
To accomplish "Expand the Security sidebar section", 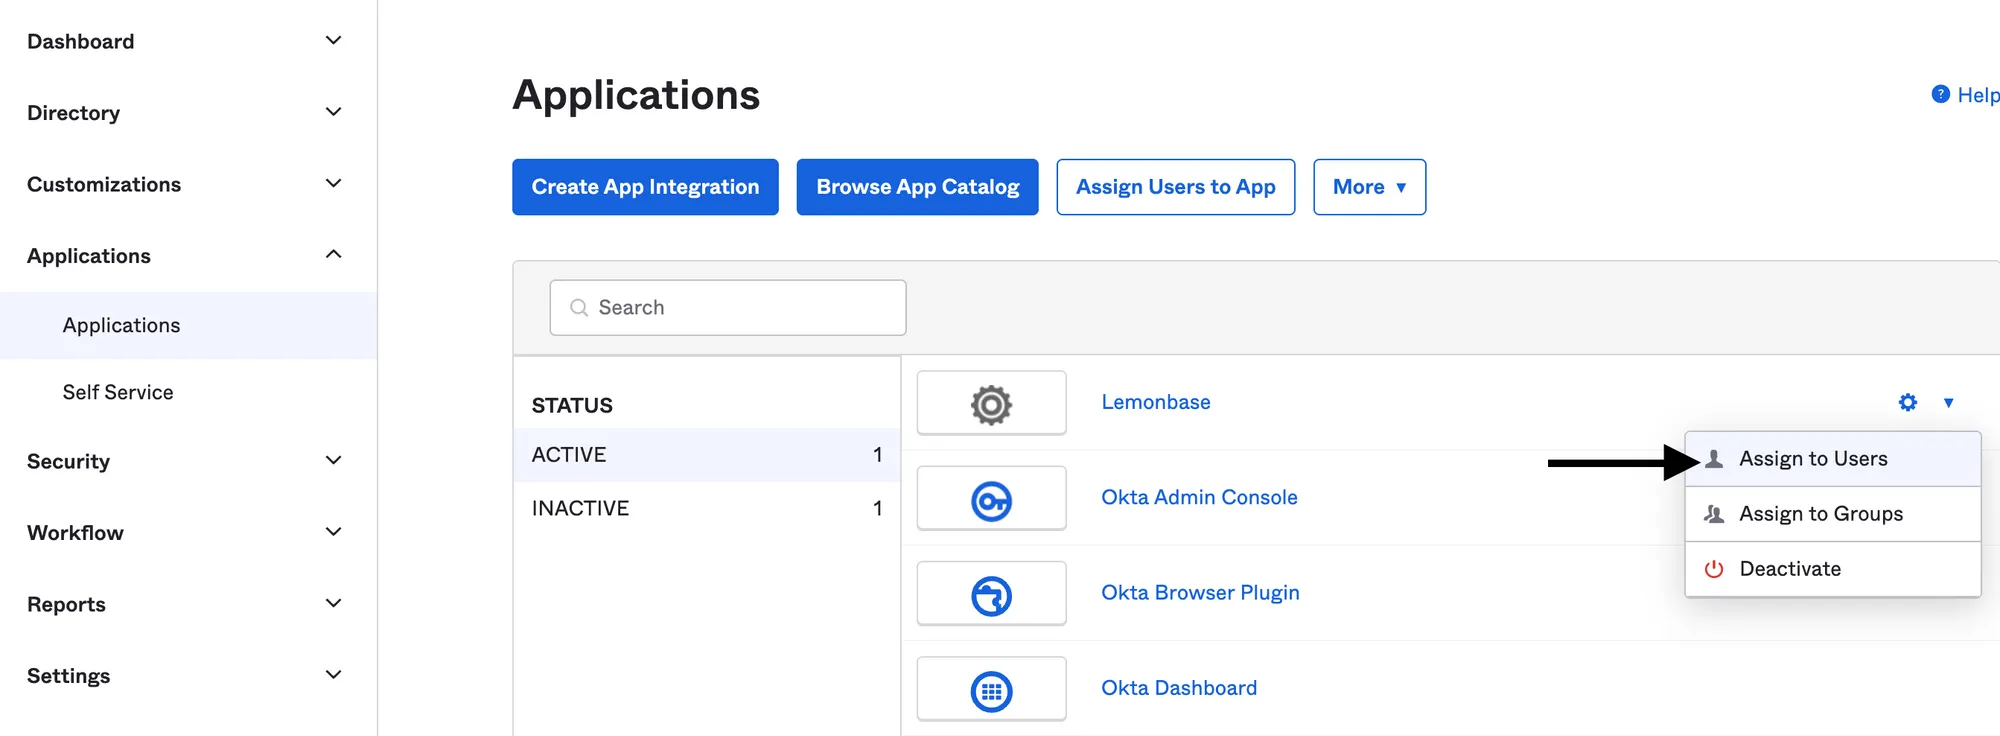I will [x=334, y=460].
